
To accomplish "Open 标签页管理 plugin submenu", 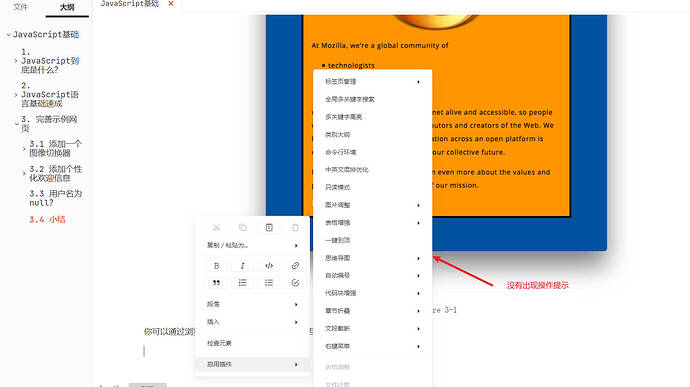I will click(372, 81).
